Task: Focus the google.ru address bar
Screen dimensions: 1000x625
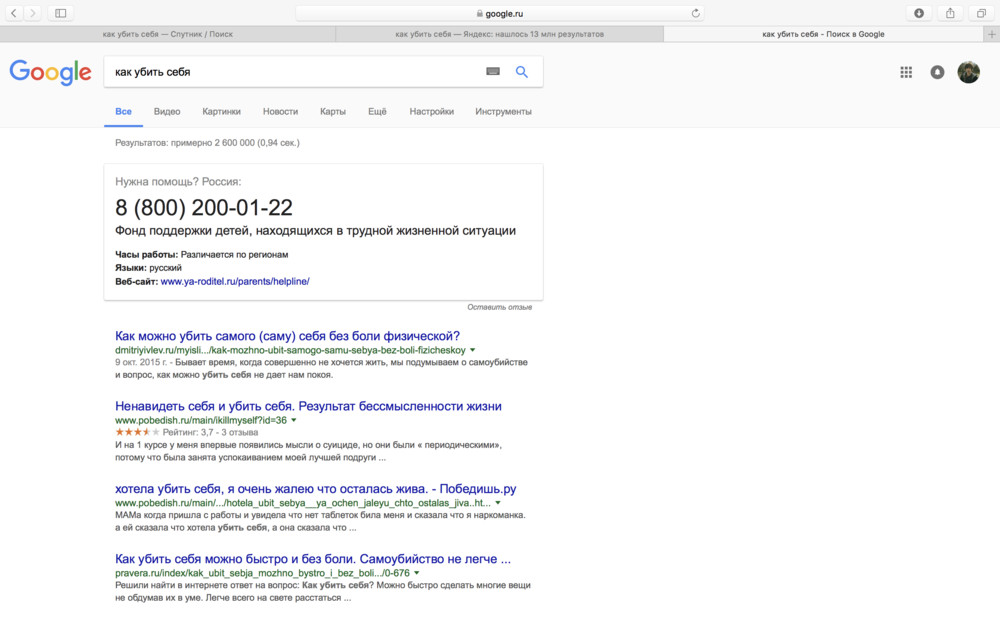Action: pyautogui.click(x=500, y=13)
